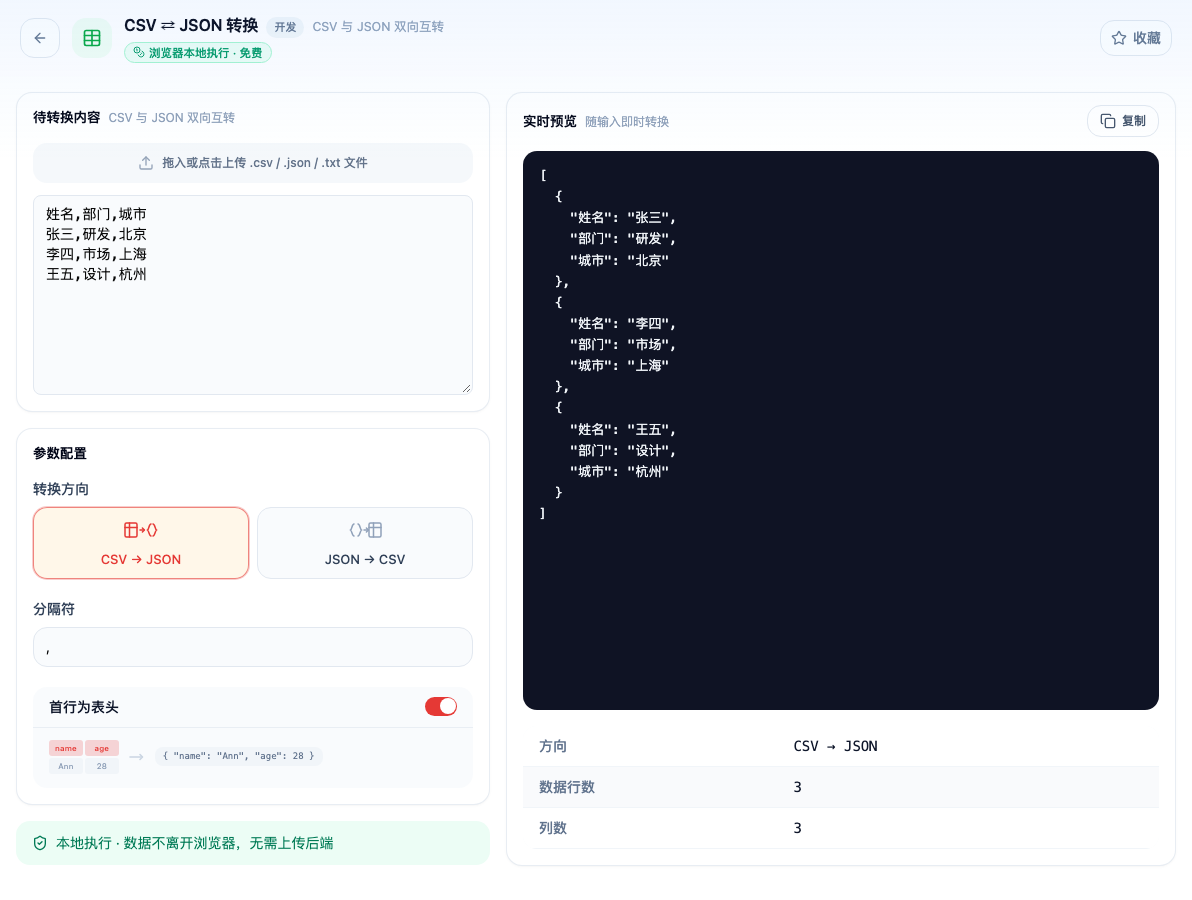Click the 转换方向 label
This screenshot has height=900, width=1192.
point(61,489)
